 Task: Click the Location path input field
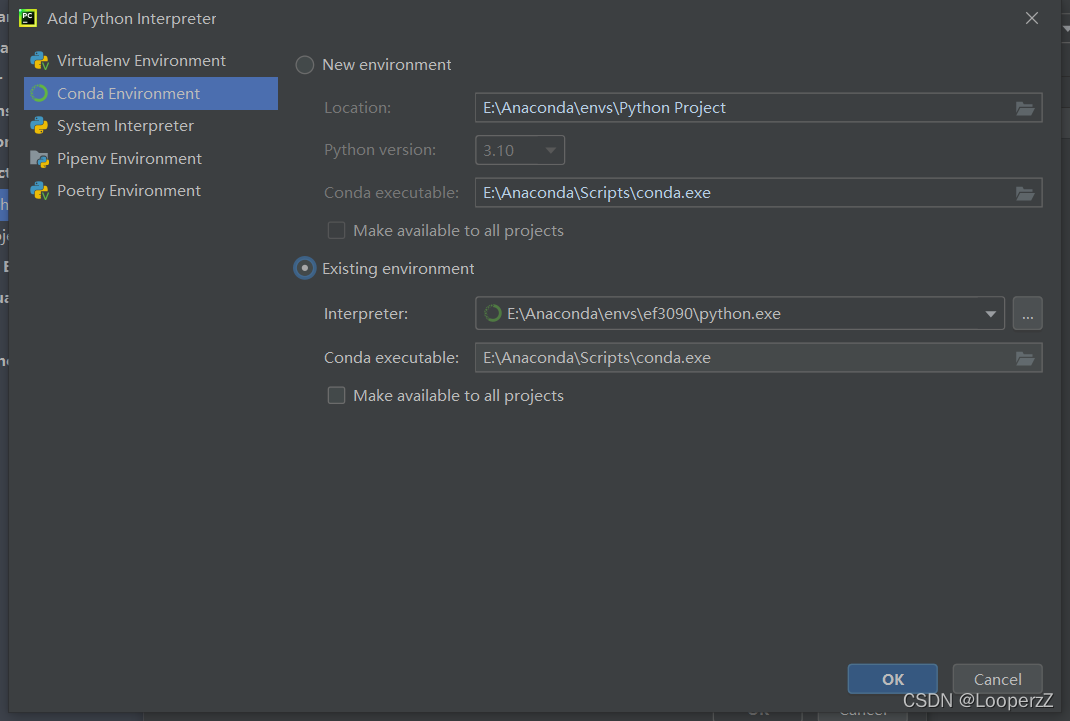click(758, 108)
